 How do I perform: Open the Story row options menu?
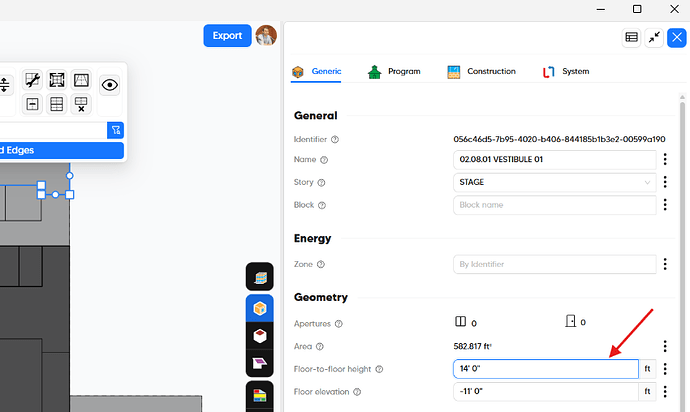click(665, 182)
